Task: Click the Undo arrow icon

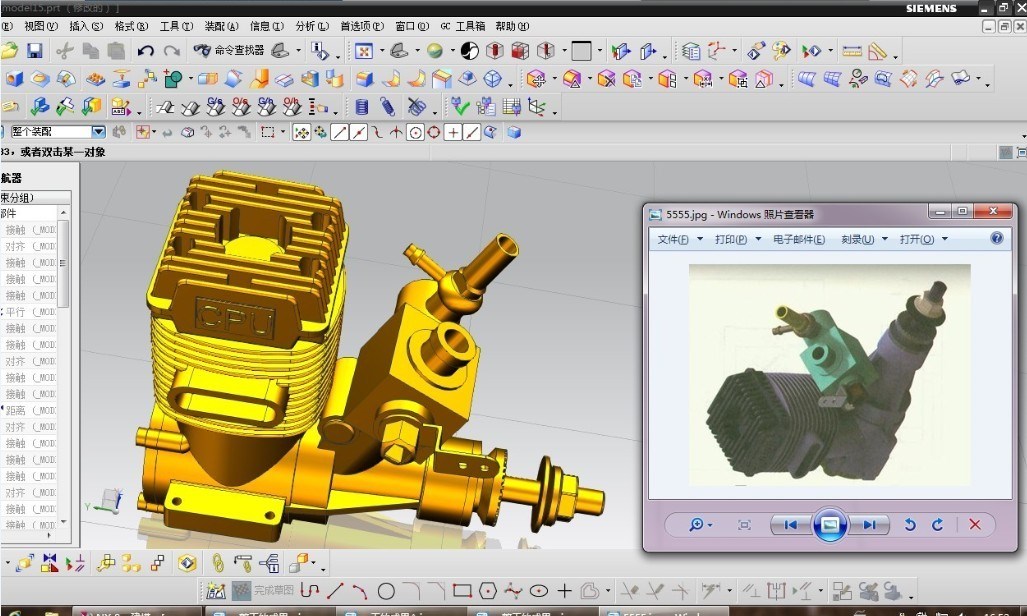Action: pyautogui.click(x=145, y=50)
